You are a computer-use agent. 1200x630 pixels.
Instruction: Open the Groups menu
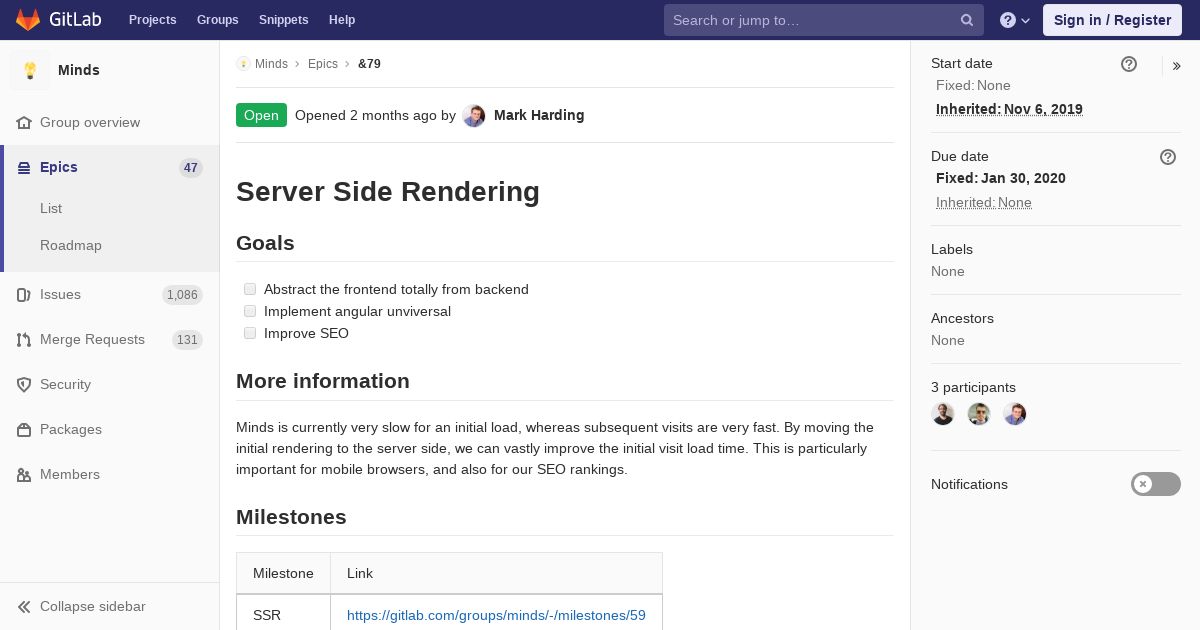[x=217, y=20]
